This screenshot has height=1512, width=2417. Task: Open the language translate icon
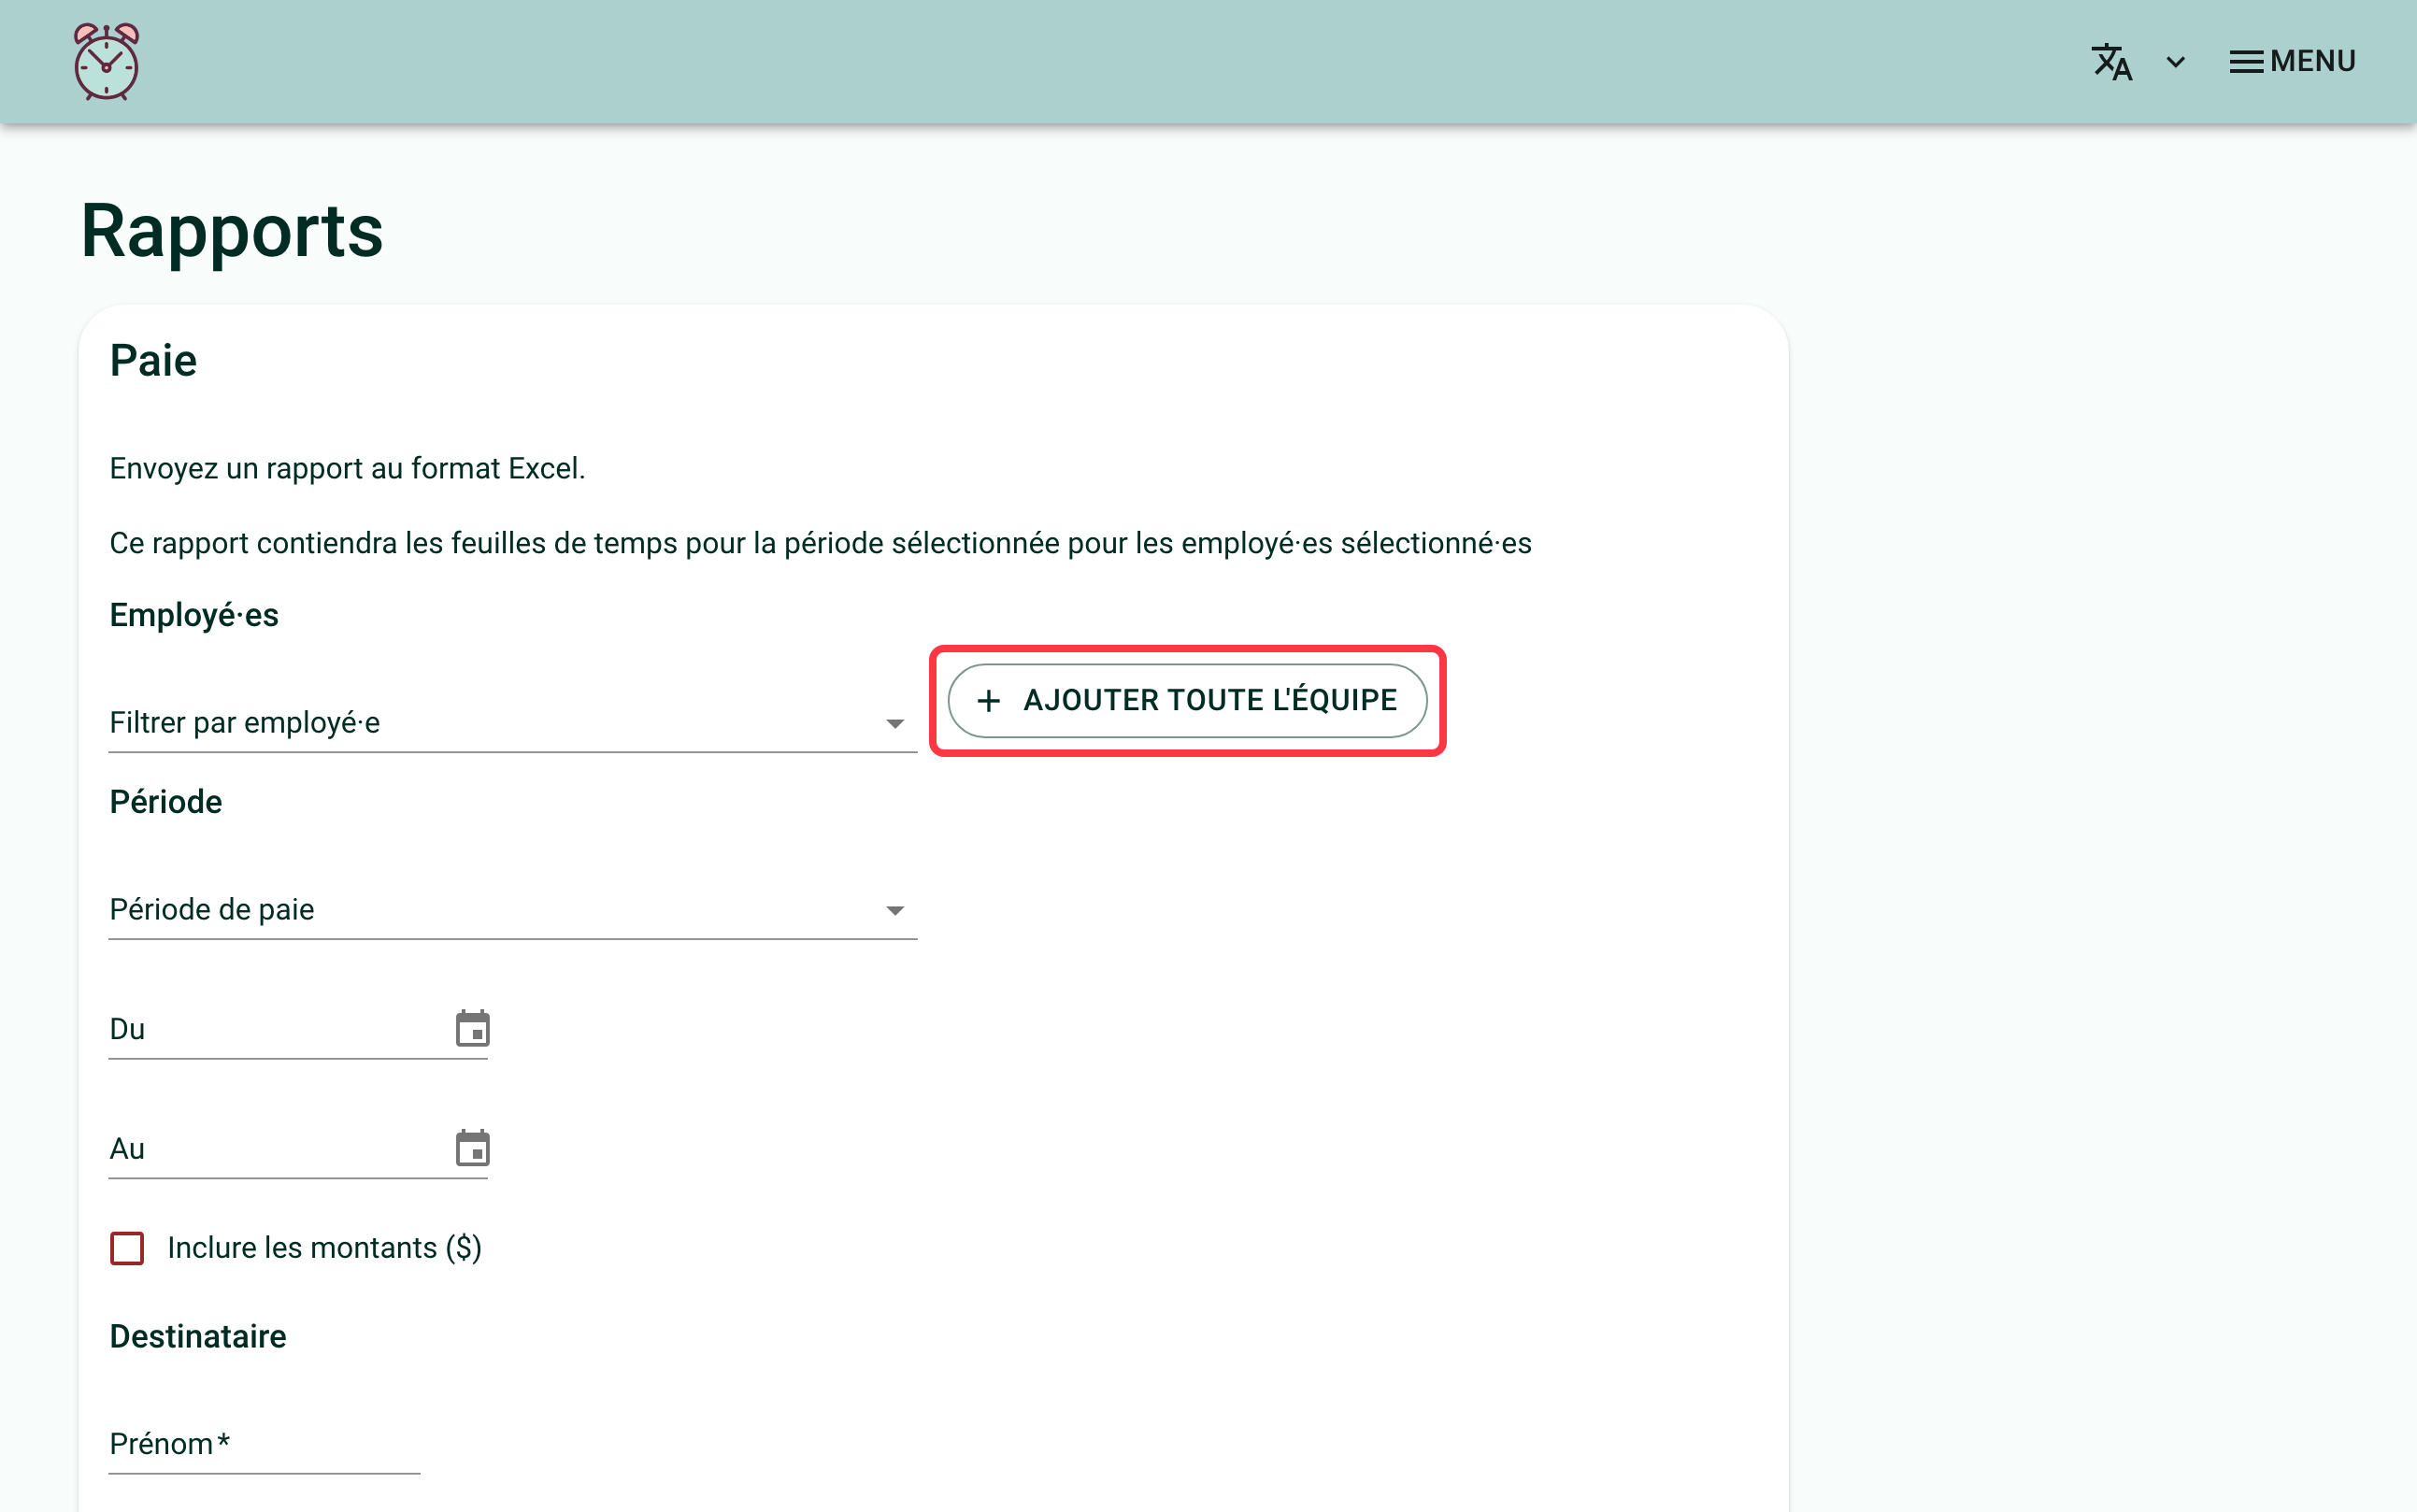[2111, 62]
